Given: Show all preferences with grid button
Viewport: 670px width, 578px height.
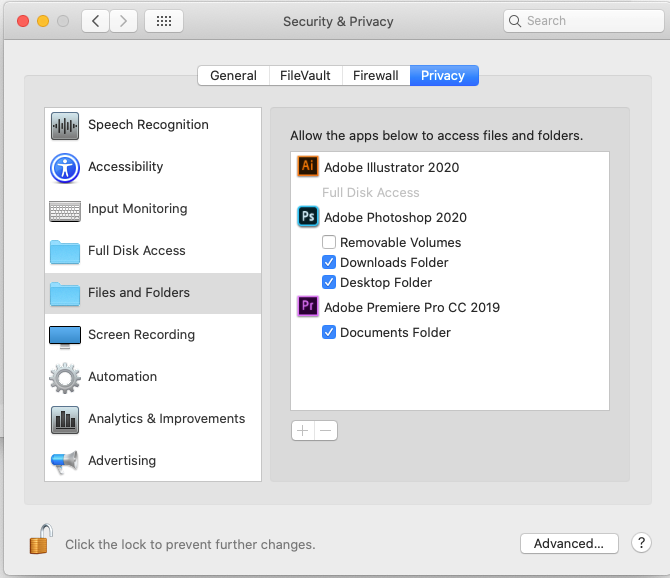Looking at the screenshot, I should pos(164,21).
